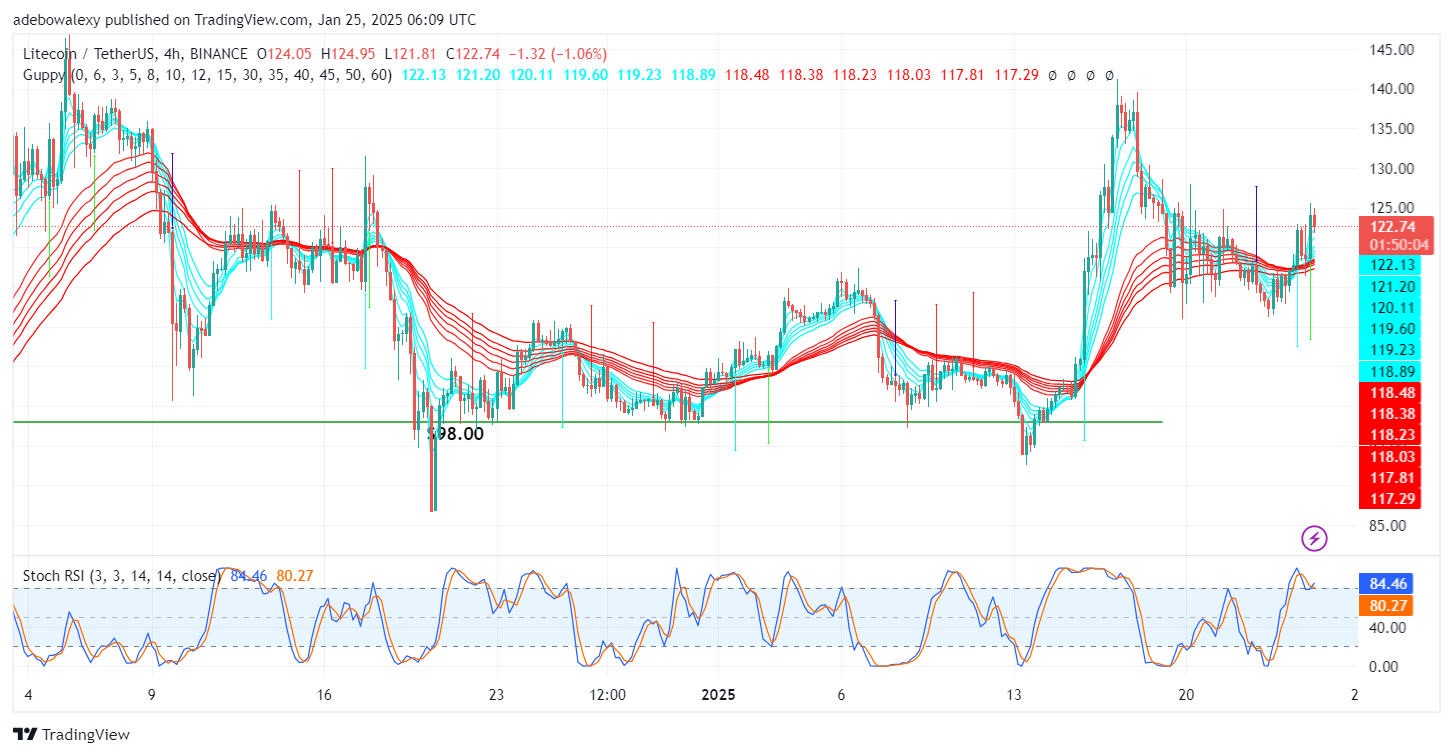1453x756 pixels.
Task: Click the Guppy legend value 122.13
Action: click(x=424, y=74)
